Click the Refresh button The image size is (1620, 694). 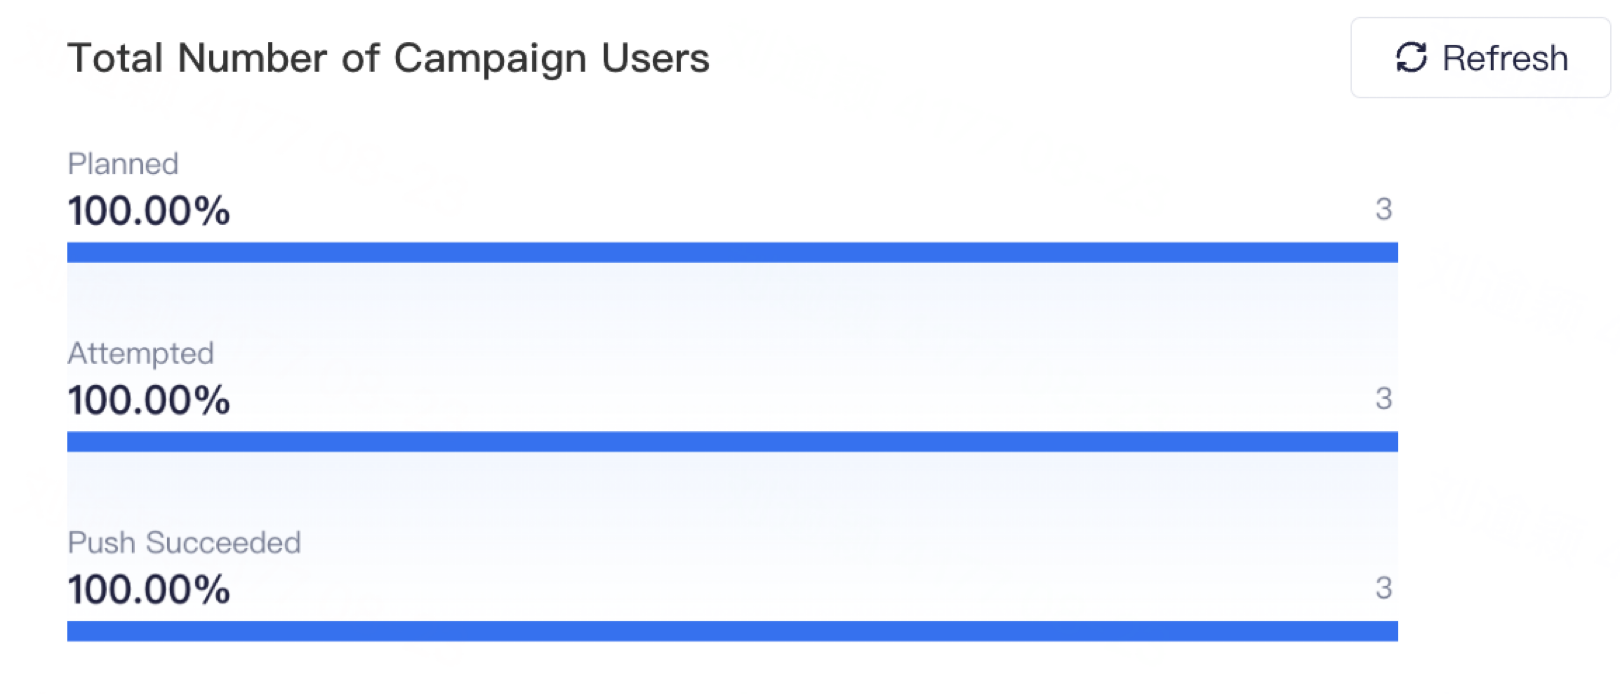1480,58
